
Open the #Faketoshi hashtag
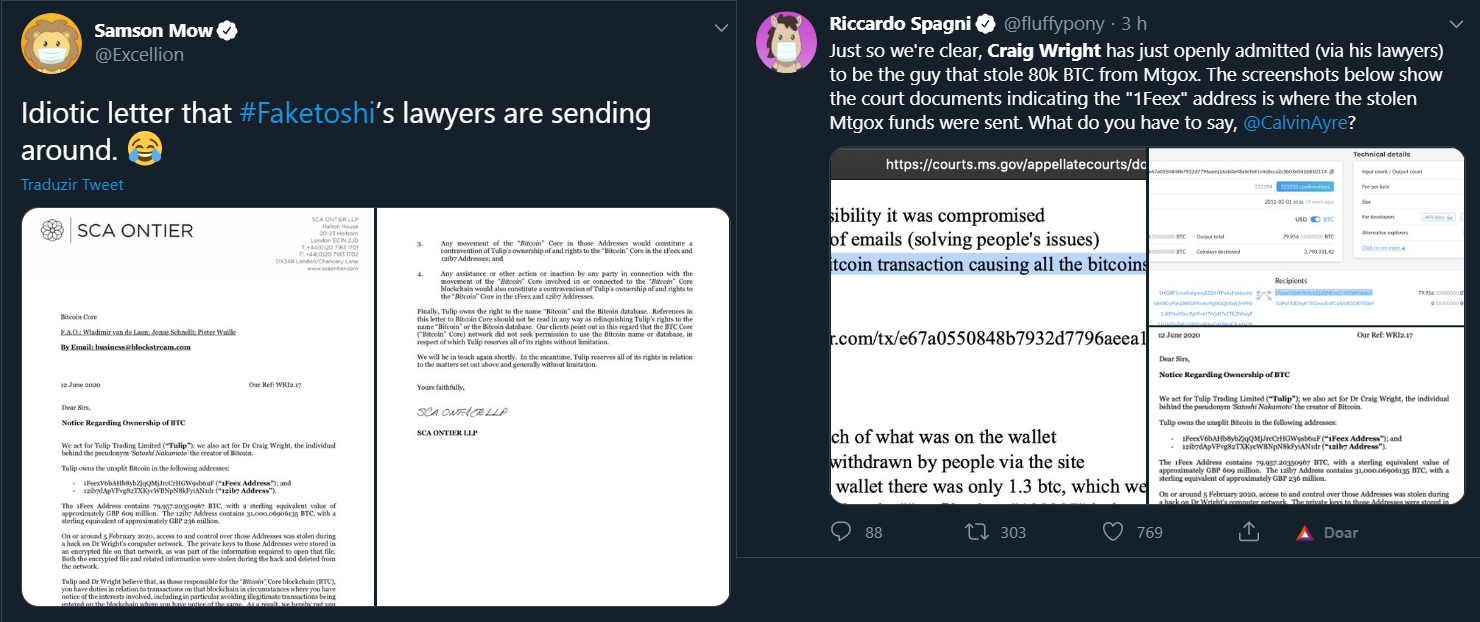(x=307, y=113)
